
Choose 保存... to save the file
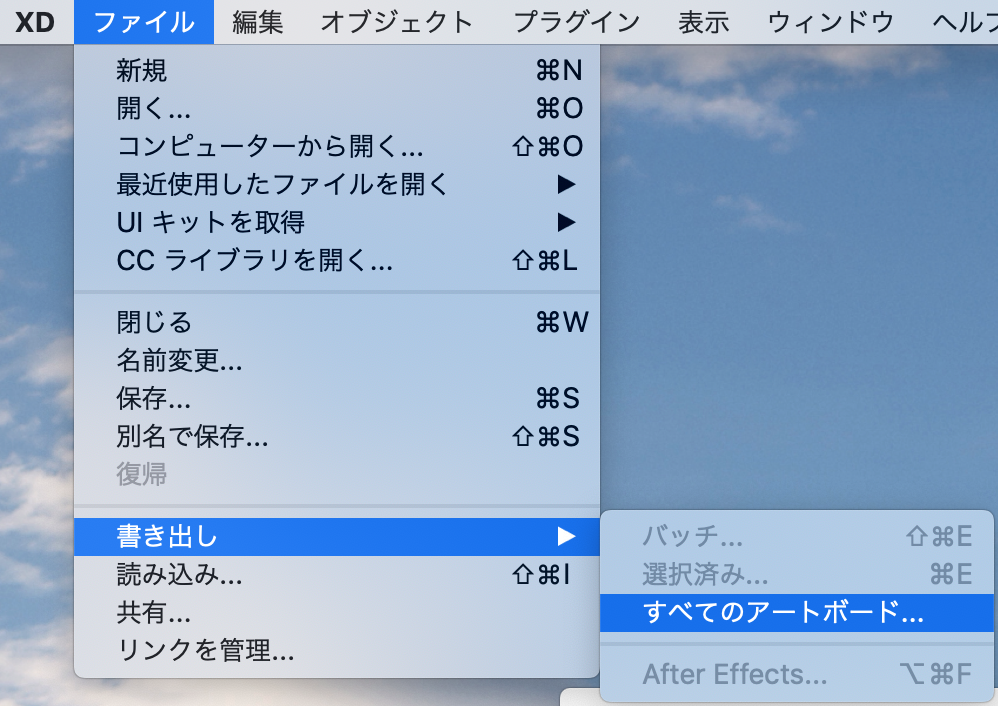coord(337,399)
